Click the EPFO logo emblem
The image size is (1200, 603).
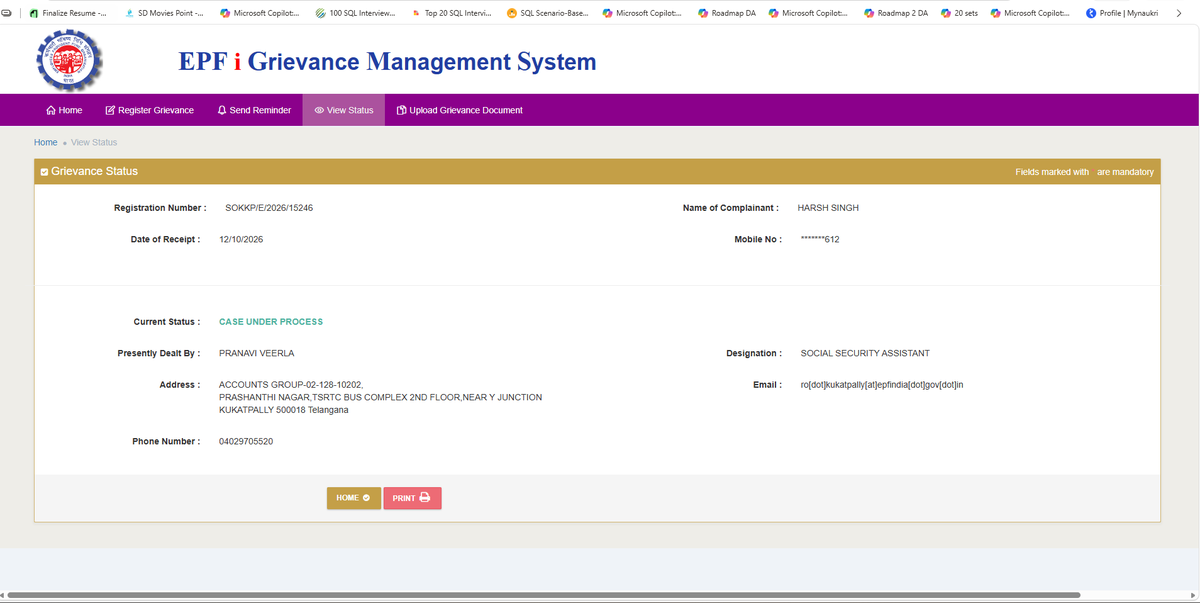pyautogui.click(x=69, y=60)
